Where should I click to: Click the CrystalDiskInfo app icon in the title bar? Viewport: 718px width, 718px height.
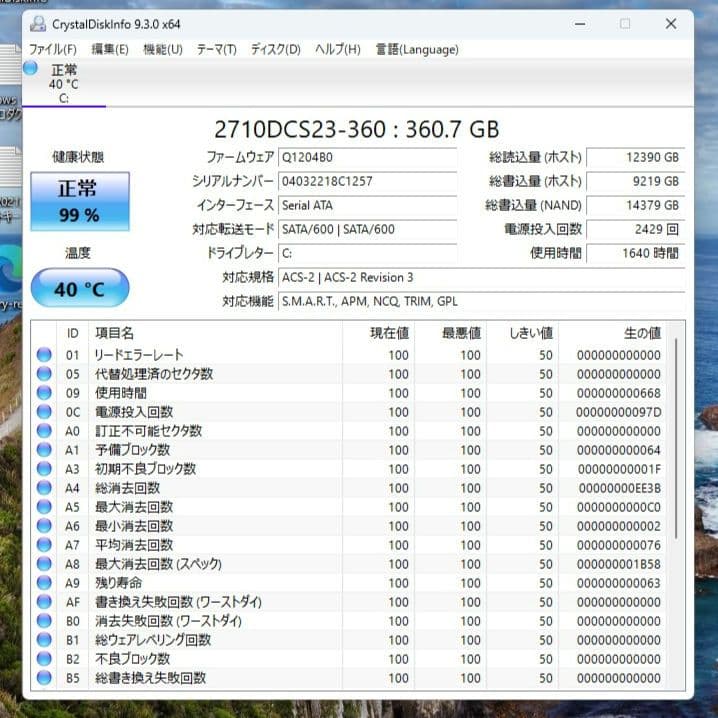38,24
